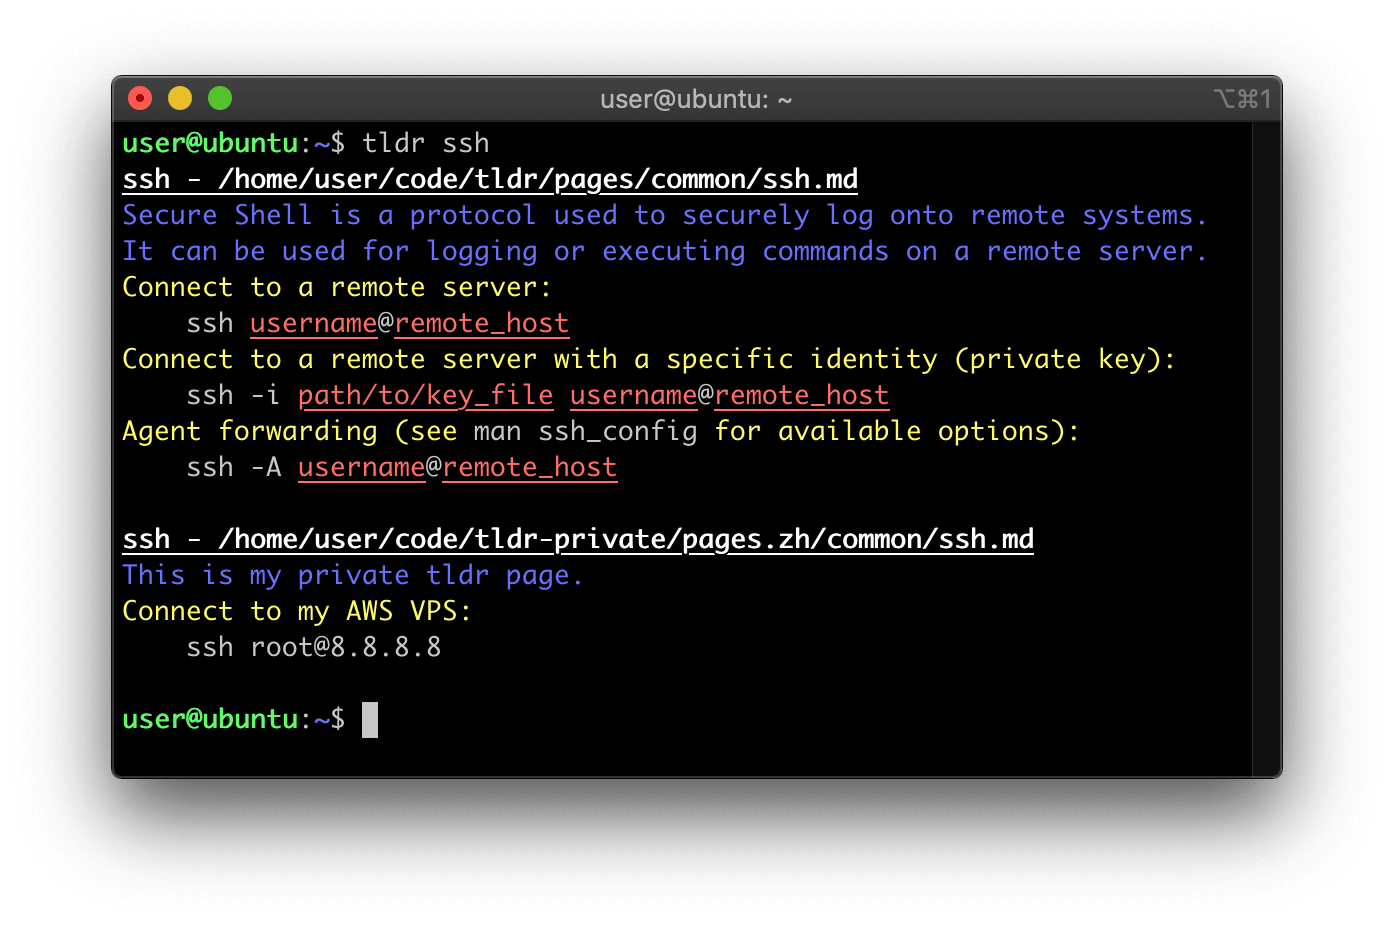
Task: Click 'Connect to a remote server:' heading
Action: [337, 287]
